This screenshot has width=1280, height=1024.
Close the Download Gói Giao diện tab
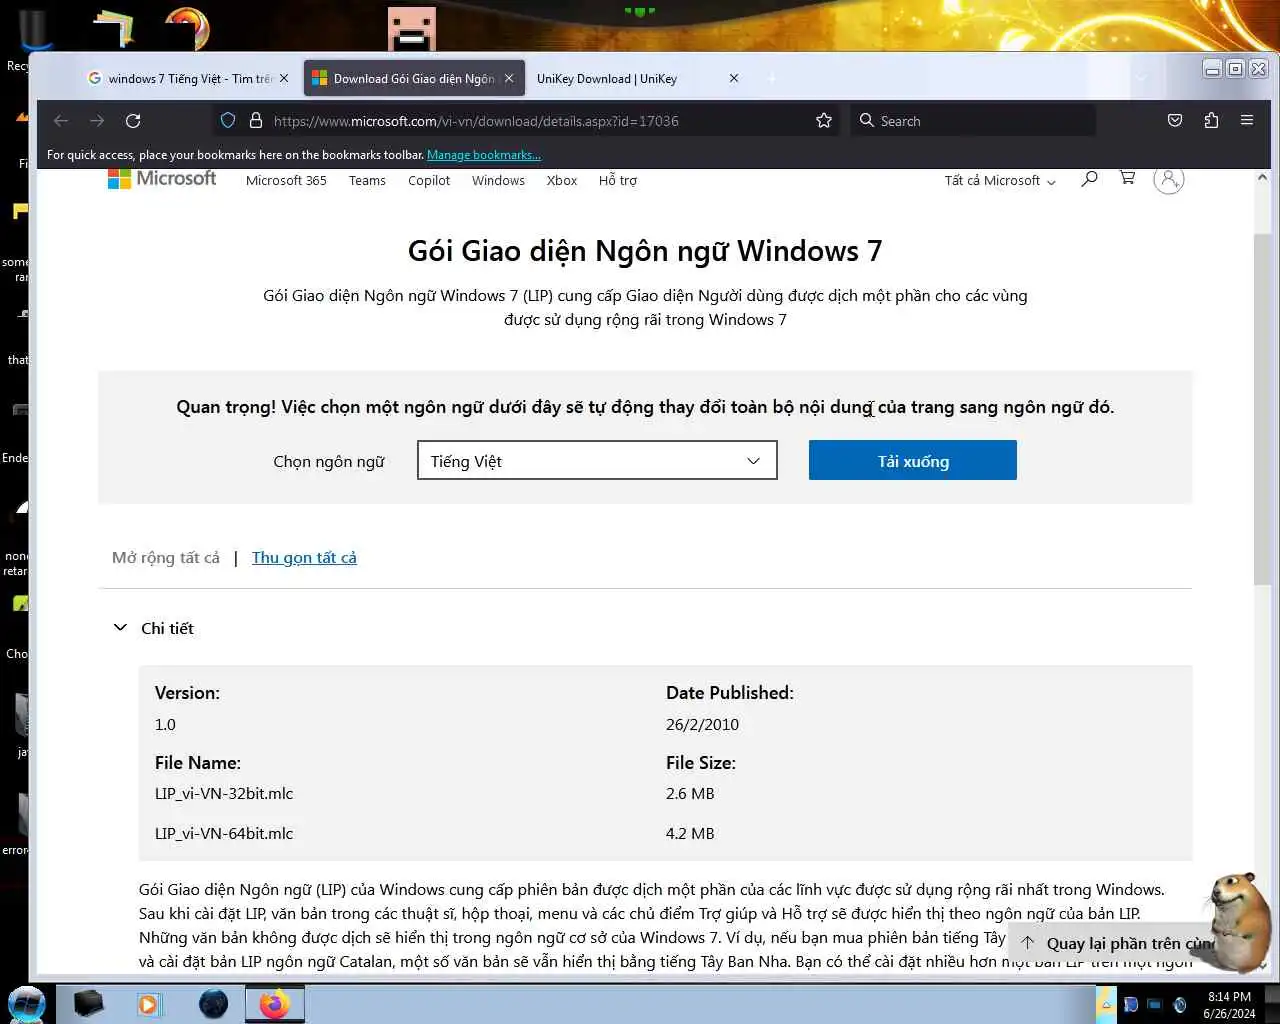[x=509, y=78]
